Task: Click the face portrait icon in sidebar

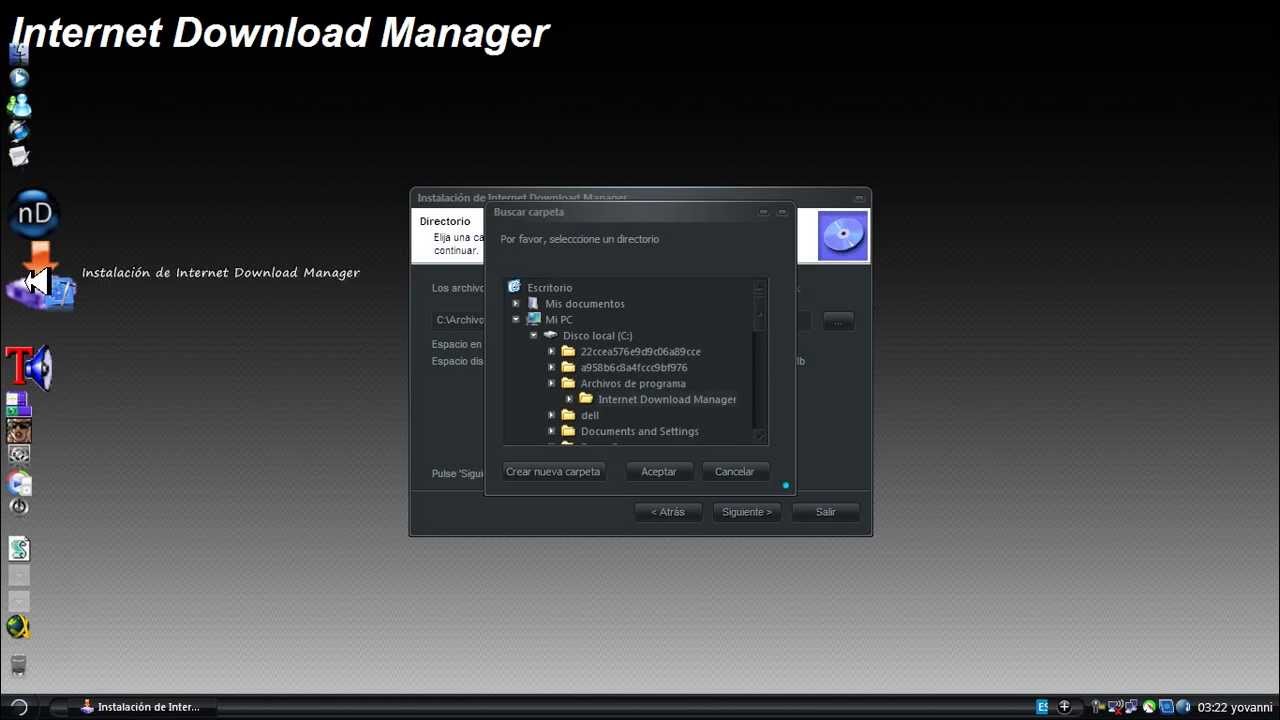Action: point(19,431)
